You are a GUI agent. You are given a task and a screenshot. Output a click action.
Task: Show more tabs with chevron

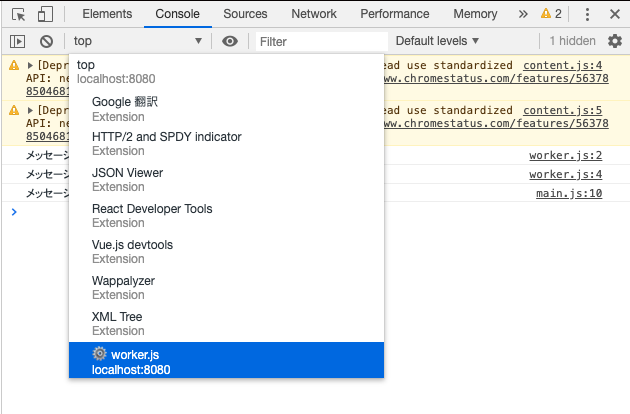point(523,14)
